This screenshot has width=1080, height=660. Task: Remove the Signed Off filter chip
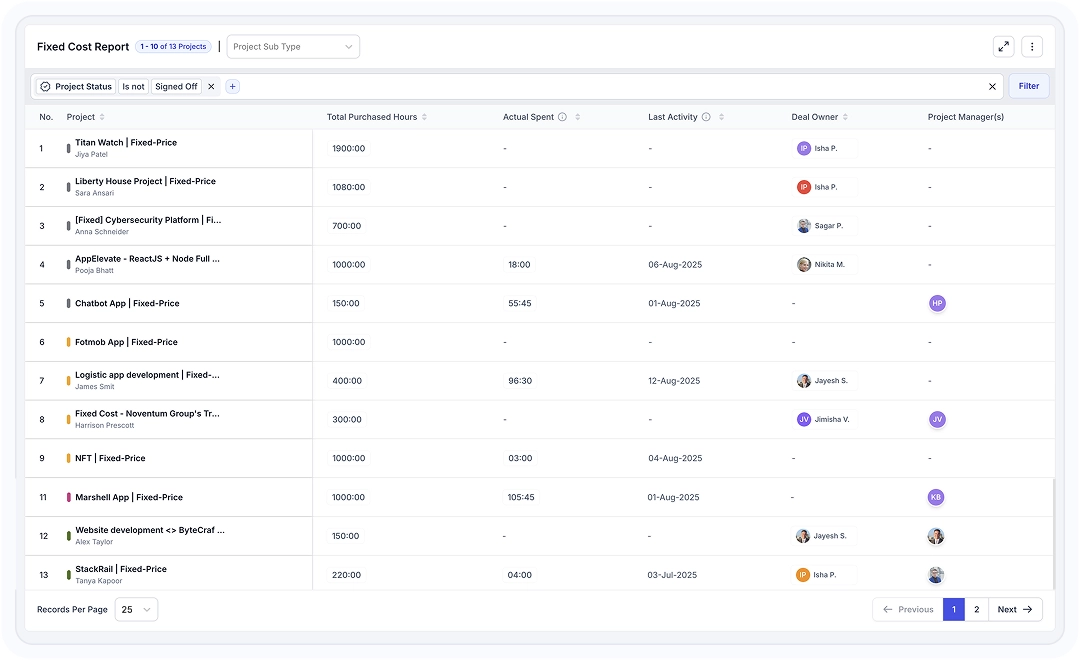tap(211, 87)
